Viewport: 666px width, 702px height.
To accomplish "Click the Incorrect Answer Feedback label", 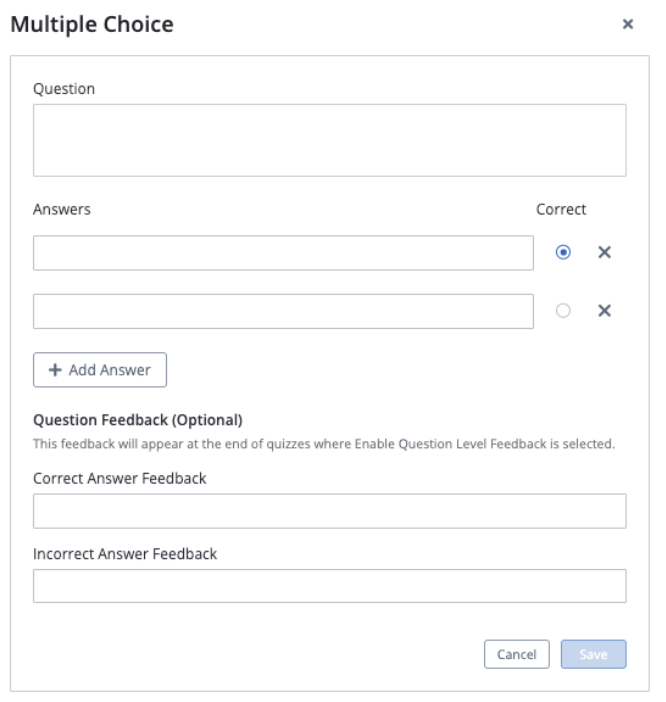I will pyautogui.click(x=125, y=553).
